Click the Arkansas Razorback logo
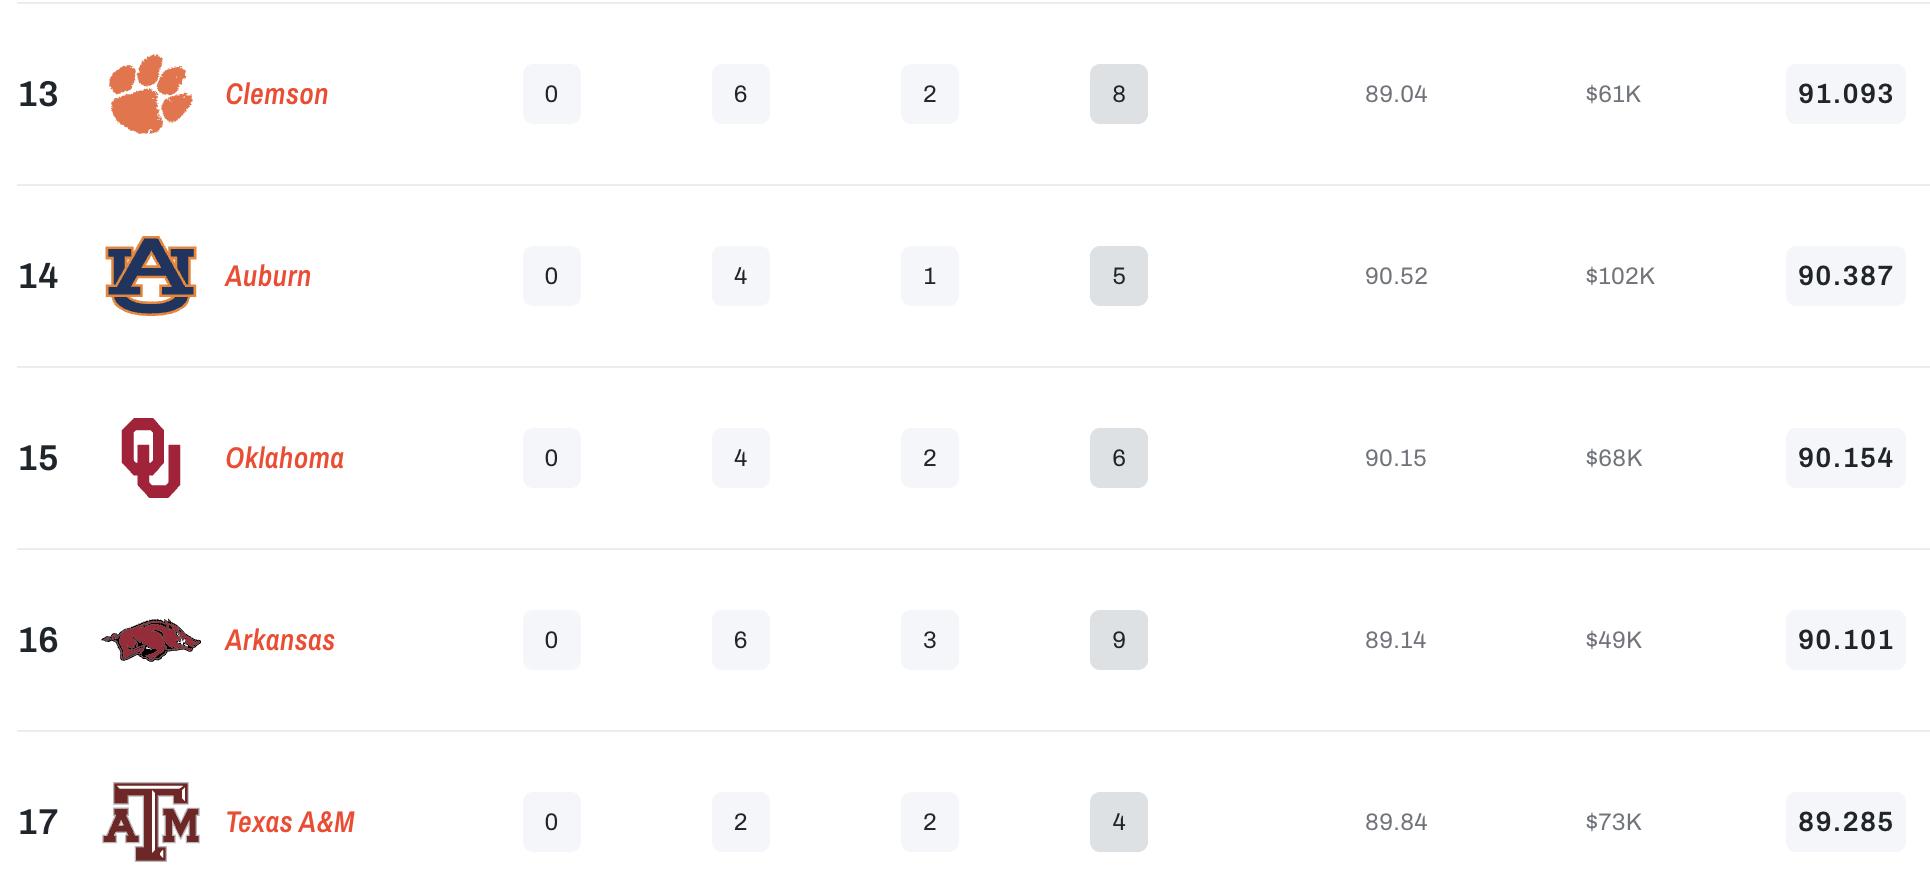Viewport: 1930px width, 876px height. pyautogui.click(x=150, y=640)
